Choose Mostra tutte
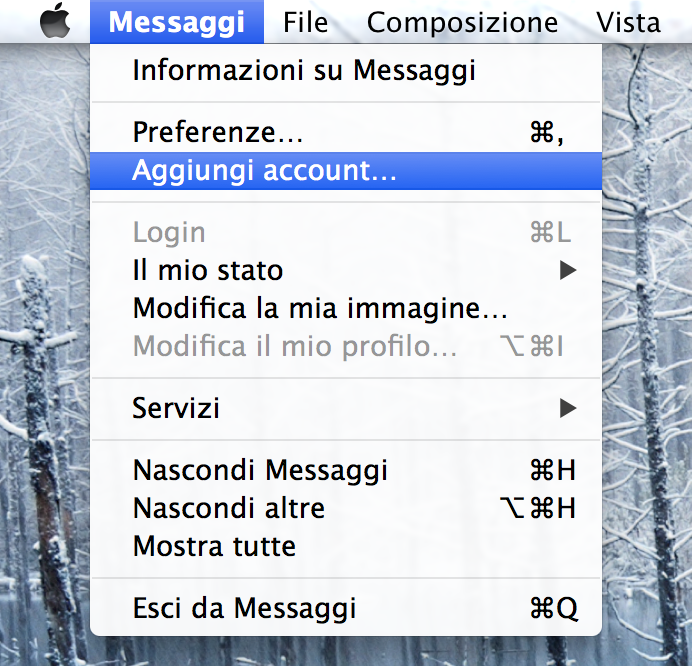692x666 pixels. tap(346, 546)
